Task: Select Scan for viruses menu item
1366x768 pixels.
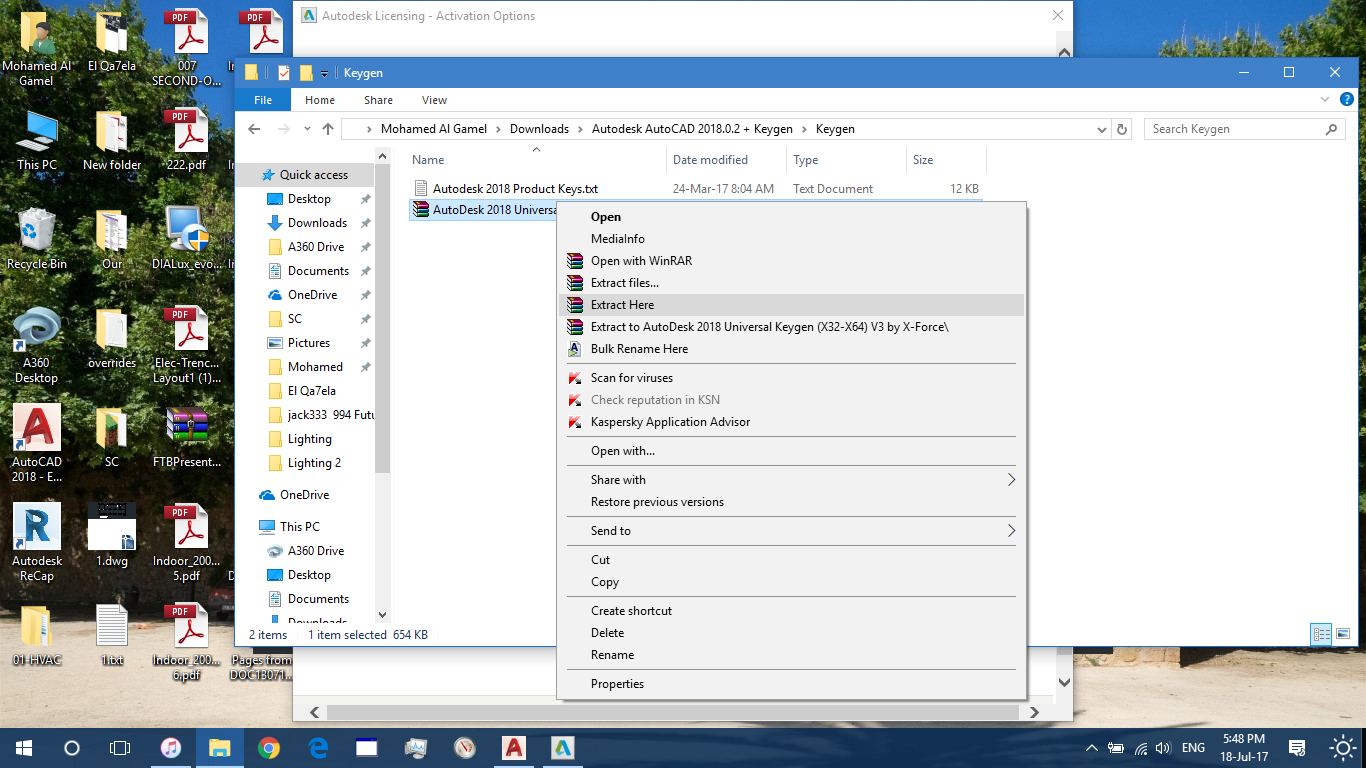Action: tap(791, 378)
